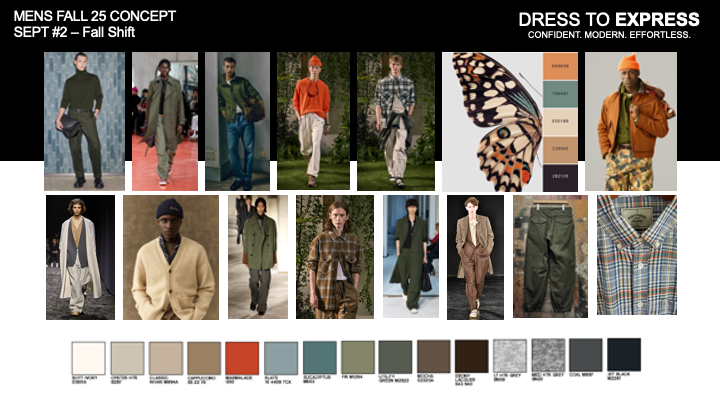Select runway photo with orange sweater and beanie
Image resolution: width=720 pixels, height=405 pixels.
pyautogui.click(x=313, y=121)
